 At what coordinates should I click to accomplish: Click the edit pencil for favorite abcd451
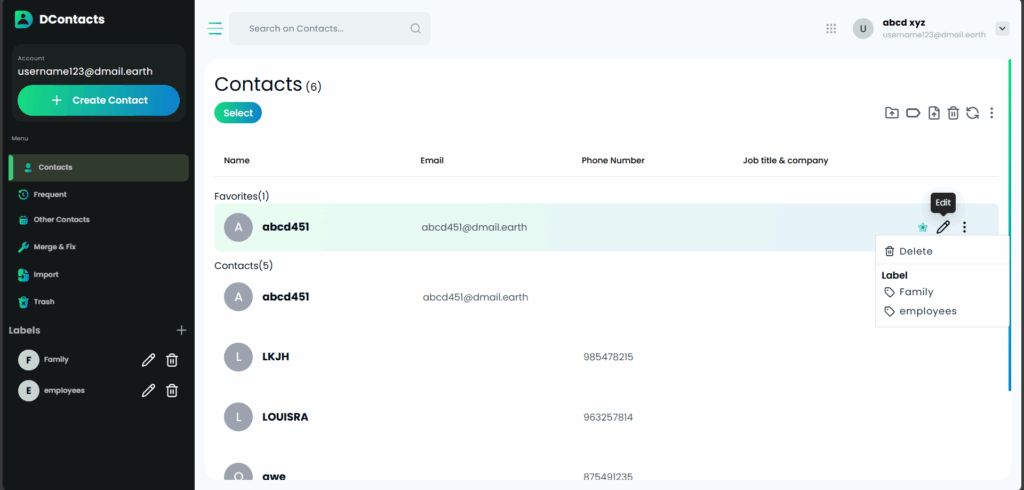coord(942,228)
